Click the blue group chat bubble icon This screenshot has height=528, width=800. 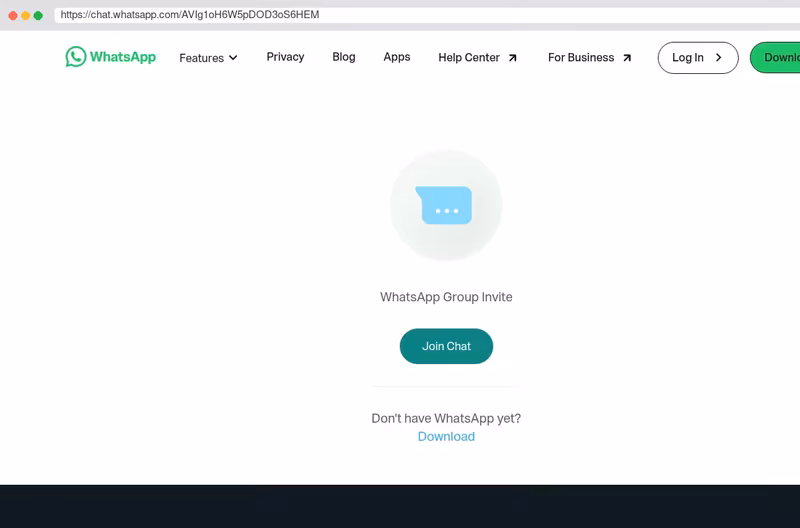pos(444,205)
